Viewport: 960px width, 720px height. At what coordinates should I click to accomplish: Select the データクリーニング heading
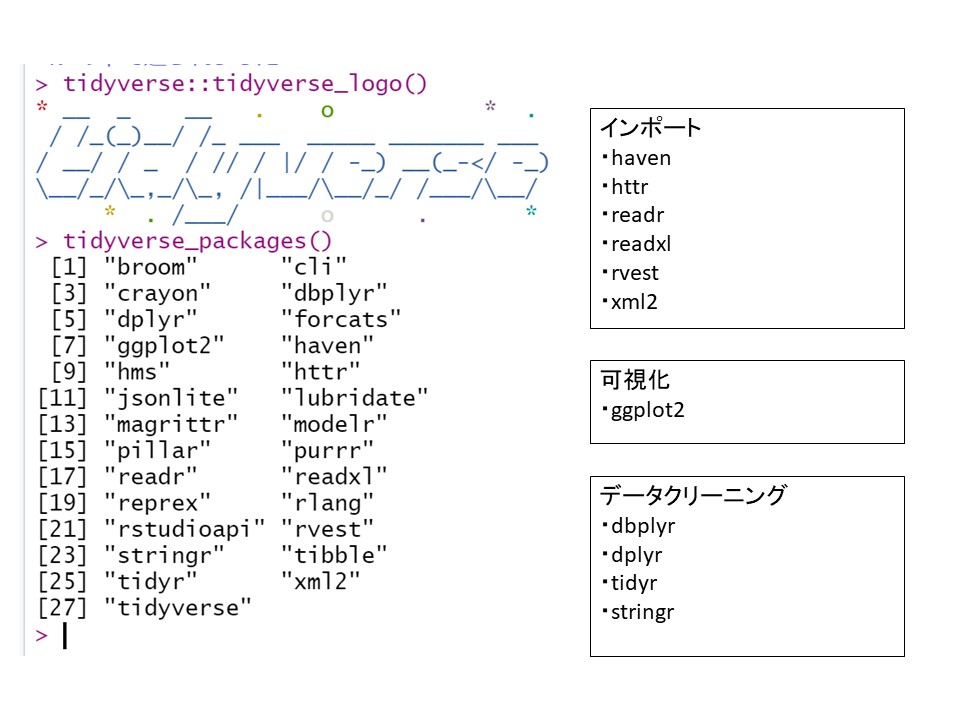[693, 496]
